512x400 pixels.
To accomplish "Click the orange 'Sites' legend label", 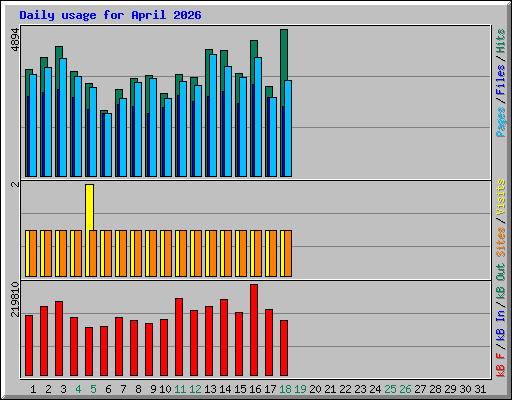I will click(x=501, y=242).
